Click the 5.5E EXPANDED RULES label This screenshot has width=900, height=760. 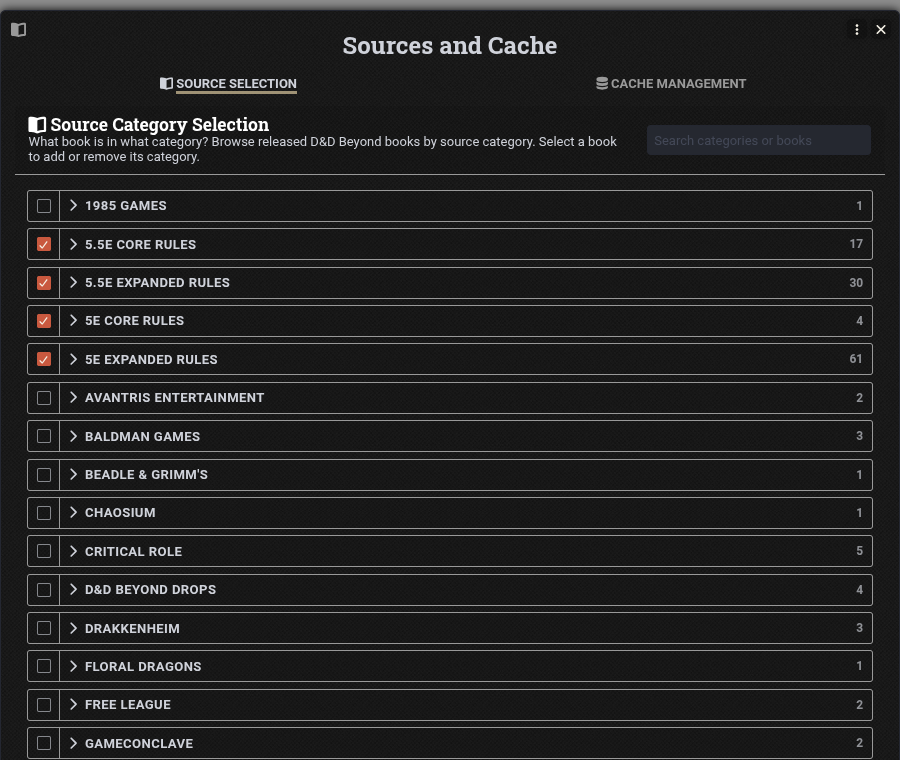(157, 282)
